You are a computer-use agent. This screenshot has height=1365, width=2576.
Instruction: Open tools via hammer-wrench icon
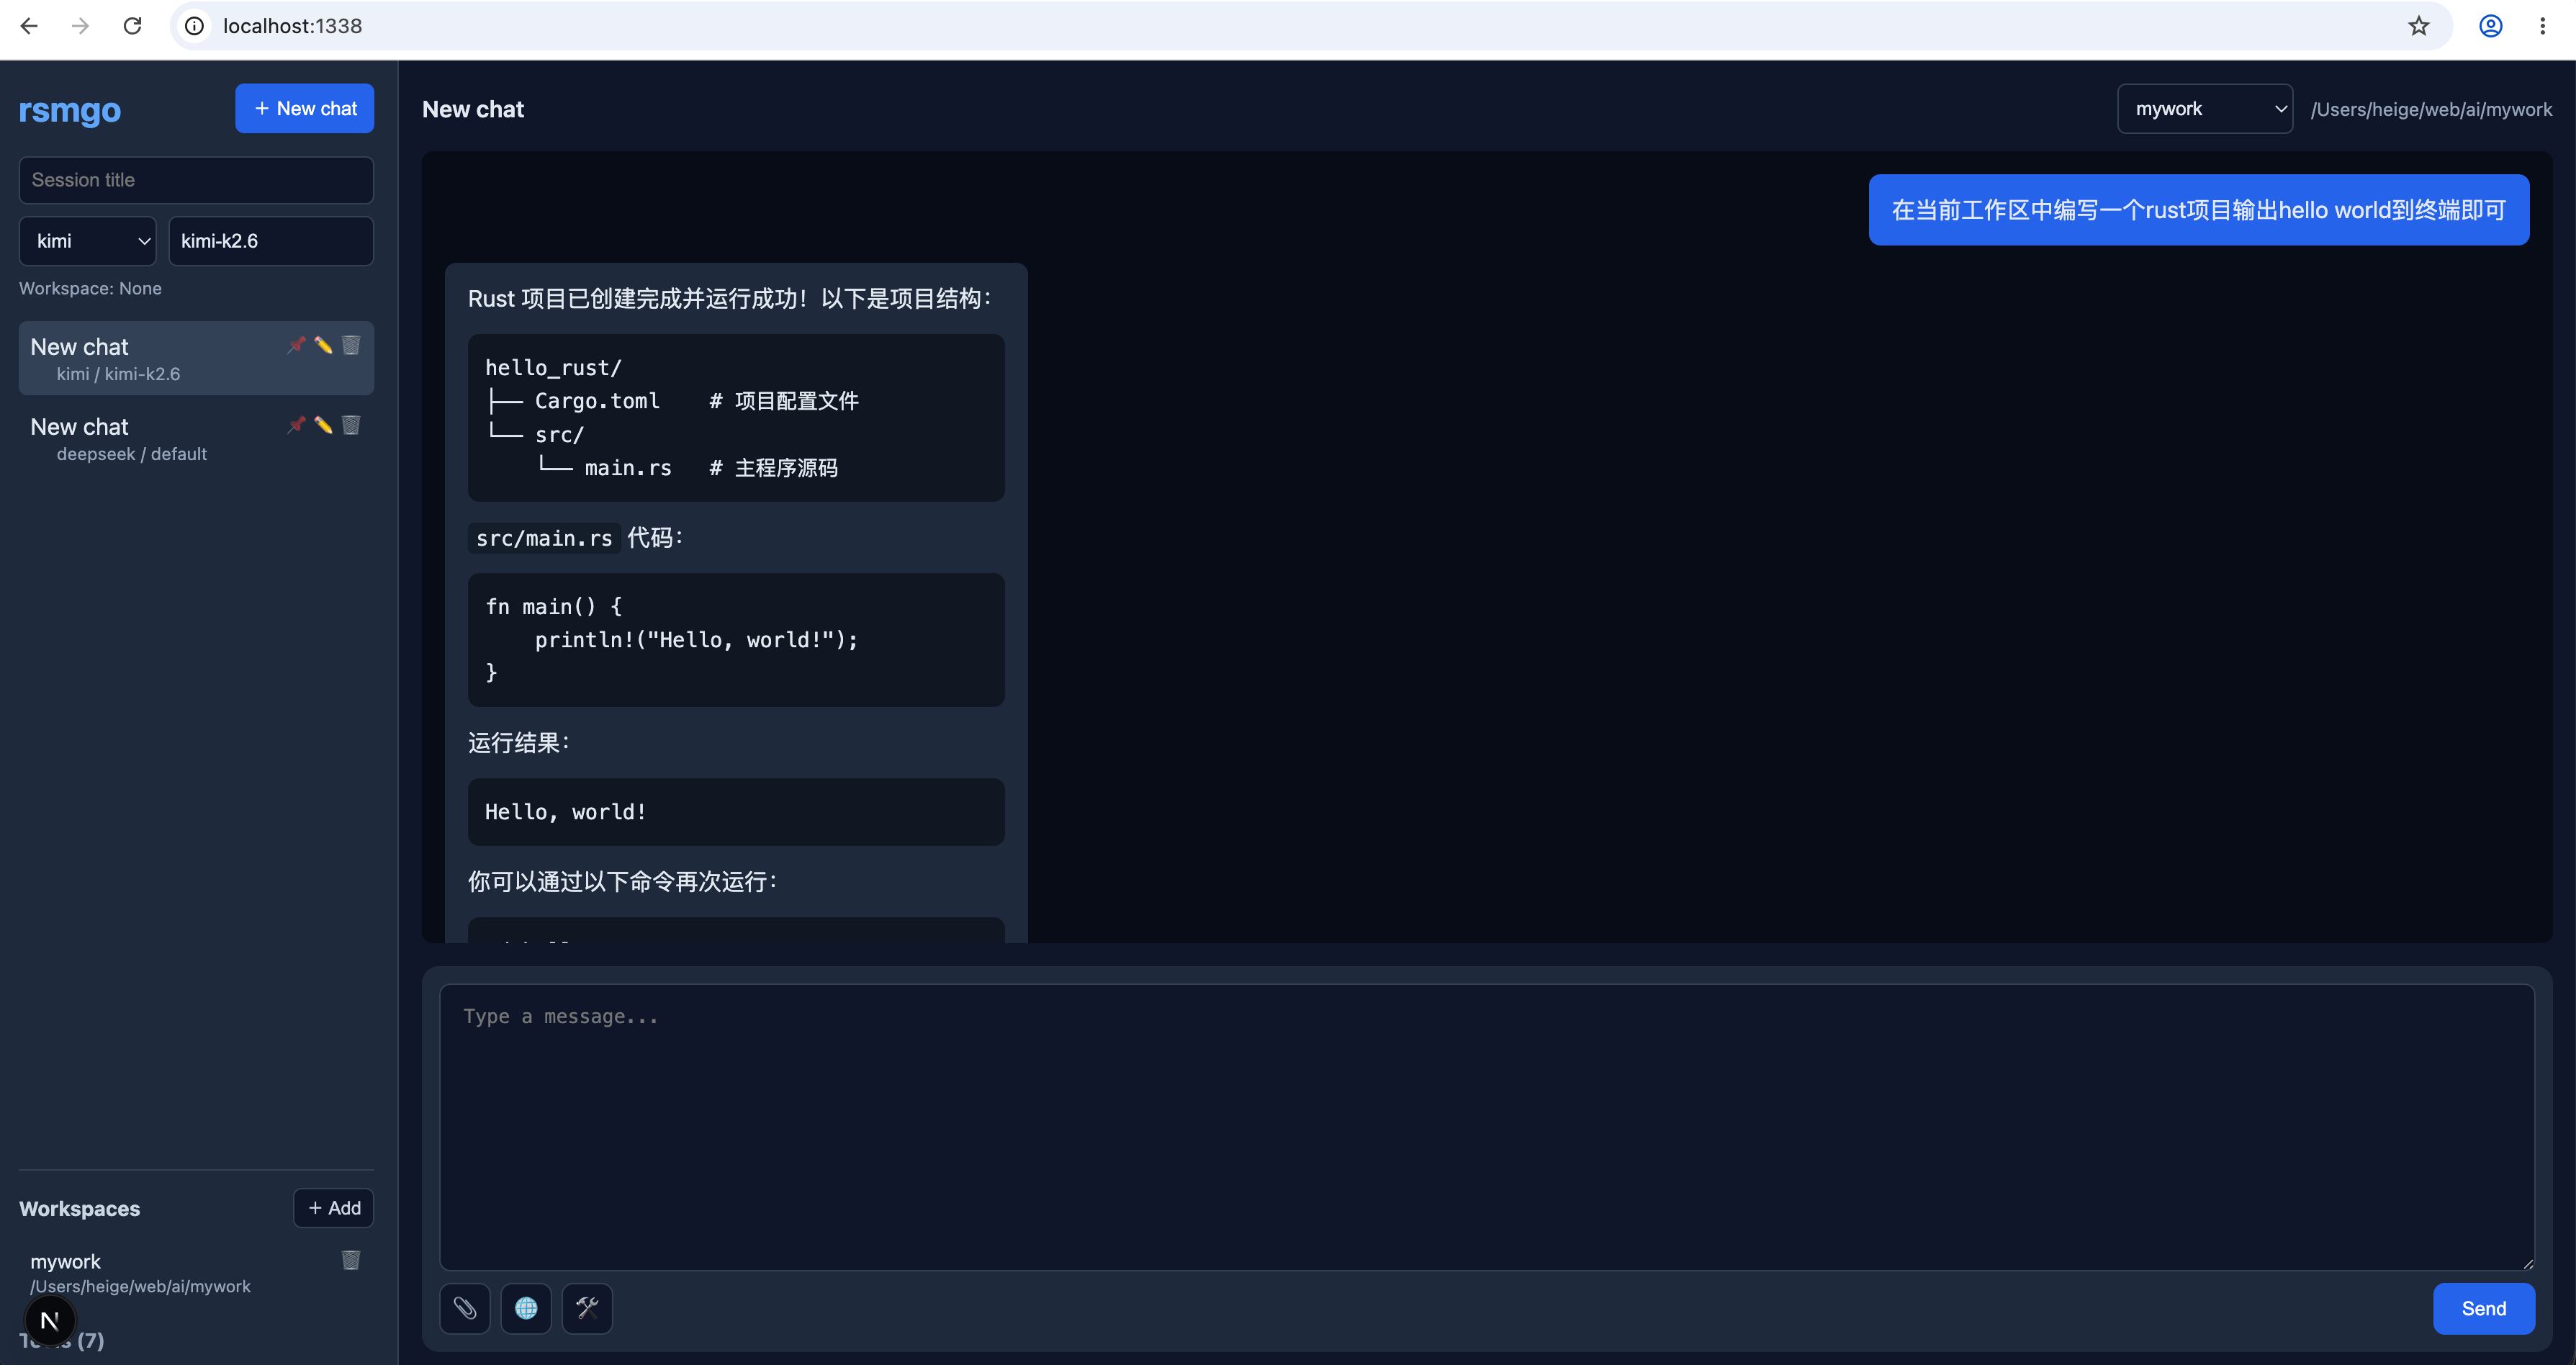pyautogui.click(x=587, y=1308)
